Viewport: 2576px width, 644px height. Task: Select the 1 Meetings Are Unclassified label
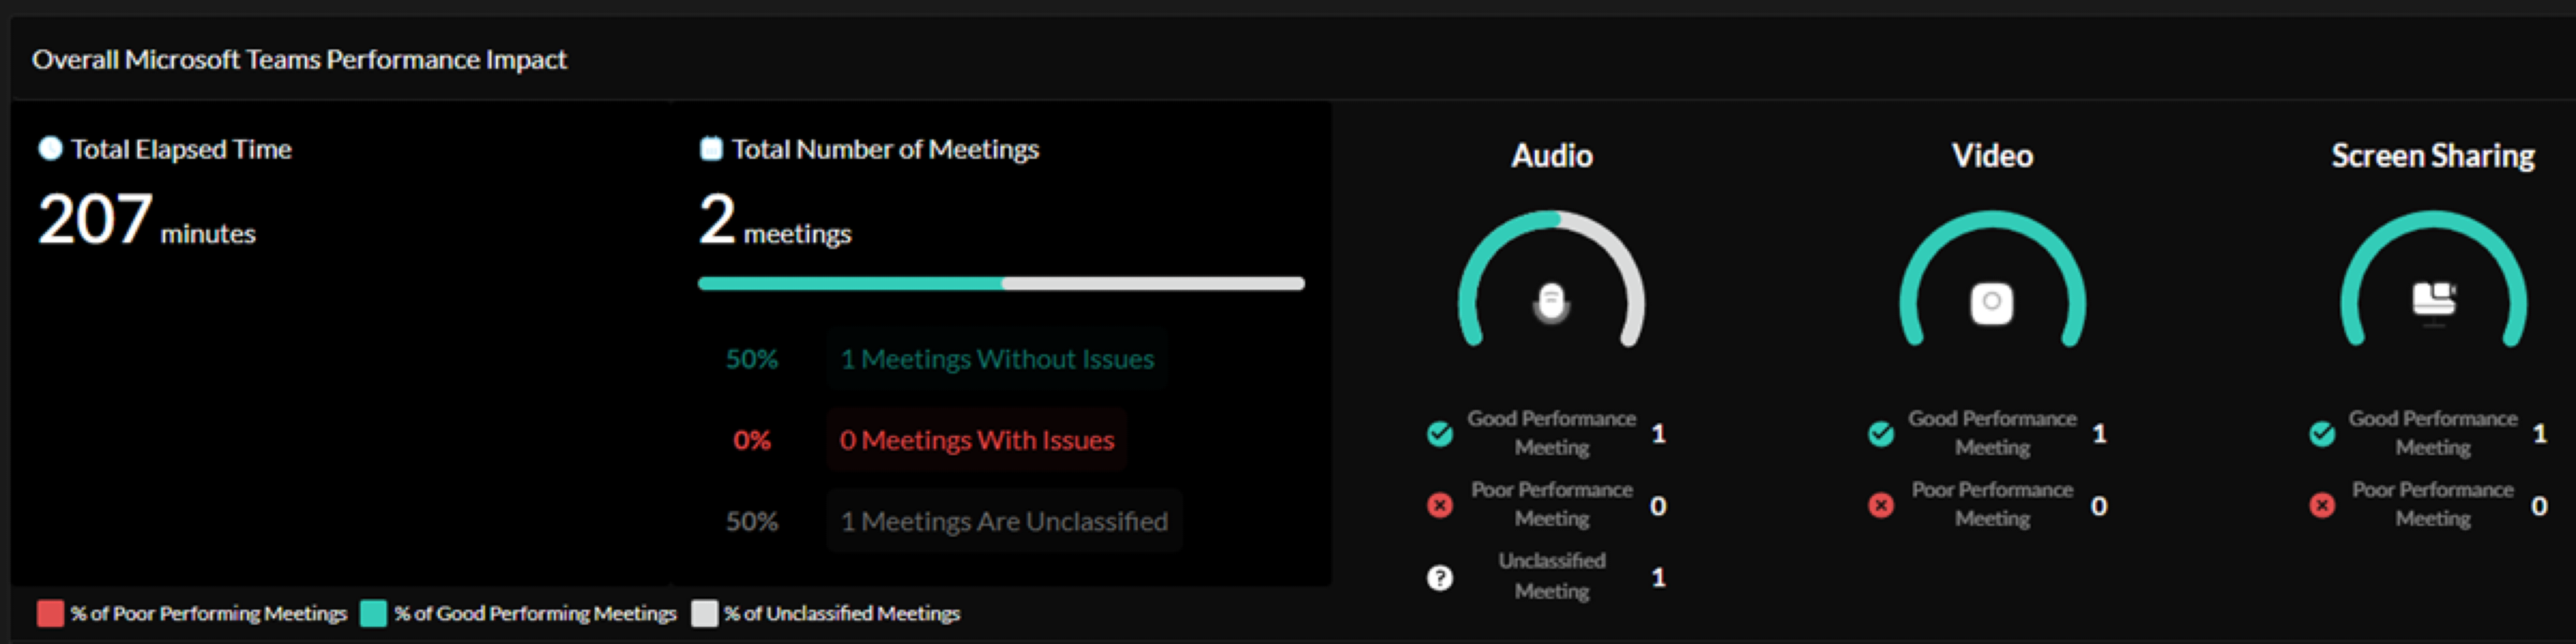[x=1004, y=521]
